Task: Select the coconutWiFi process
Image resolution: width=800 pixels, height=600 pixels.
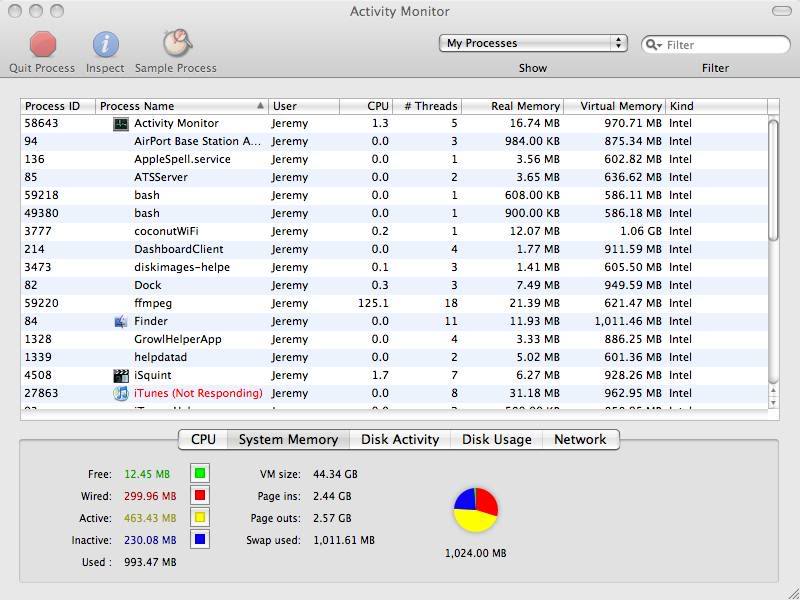Action: point(394,232)
